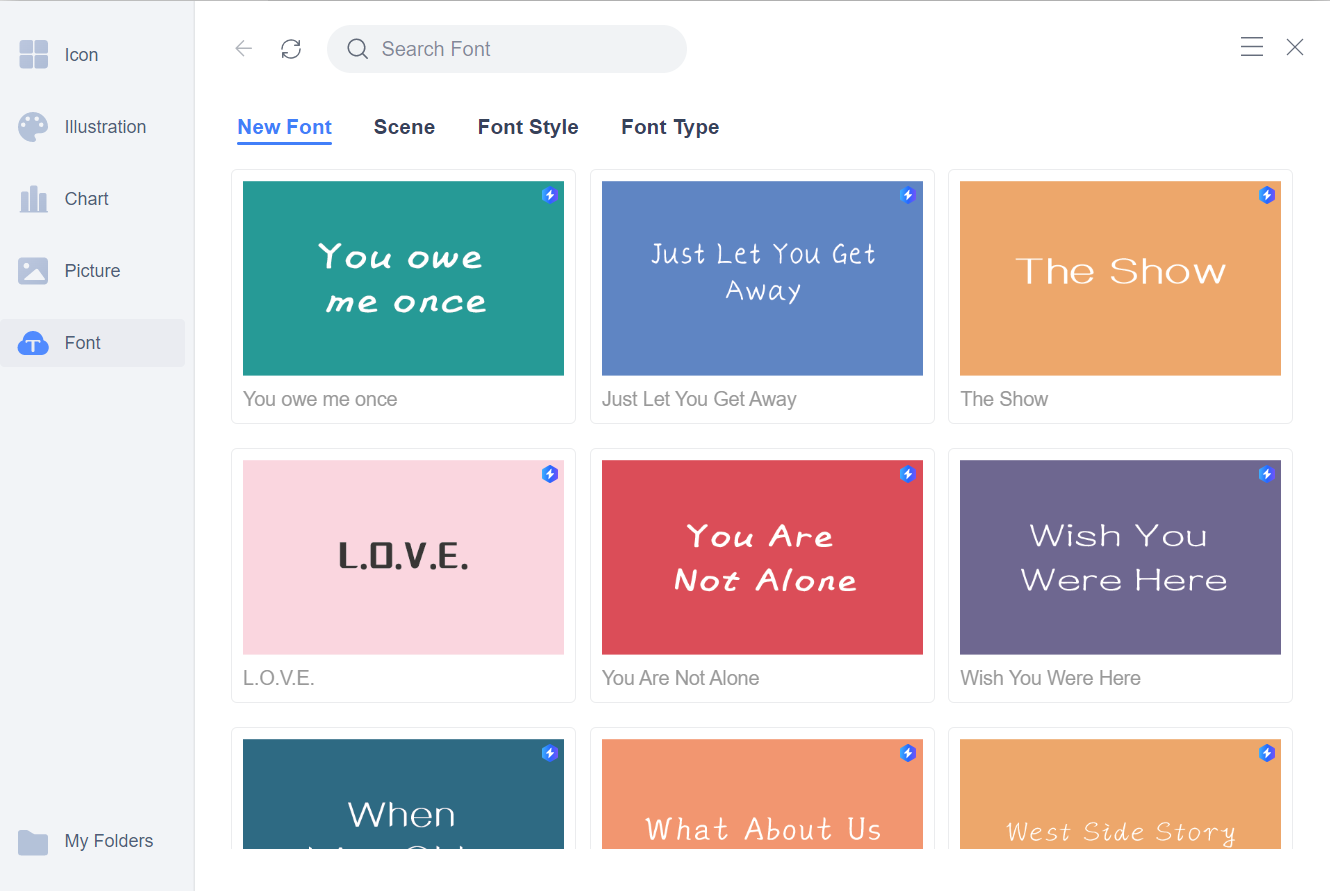Click the Picture label in sidebar
The width and height of the screenshot is (1330, 891).
tap(92, 271)
